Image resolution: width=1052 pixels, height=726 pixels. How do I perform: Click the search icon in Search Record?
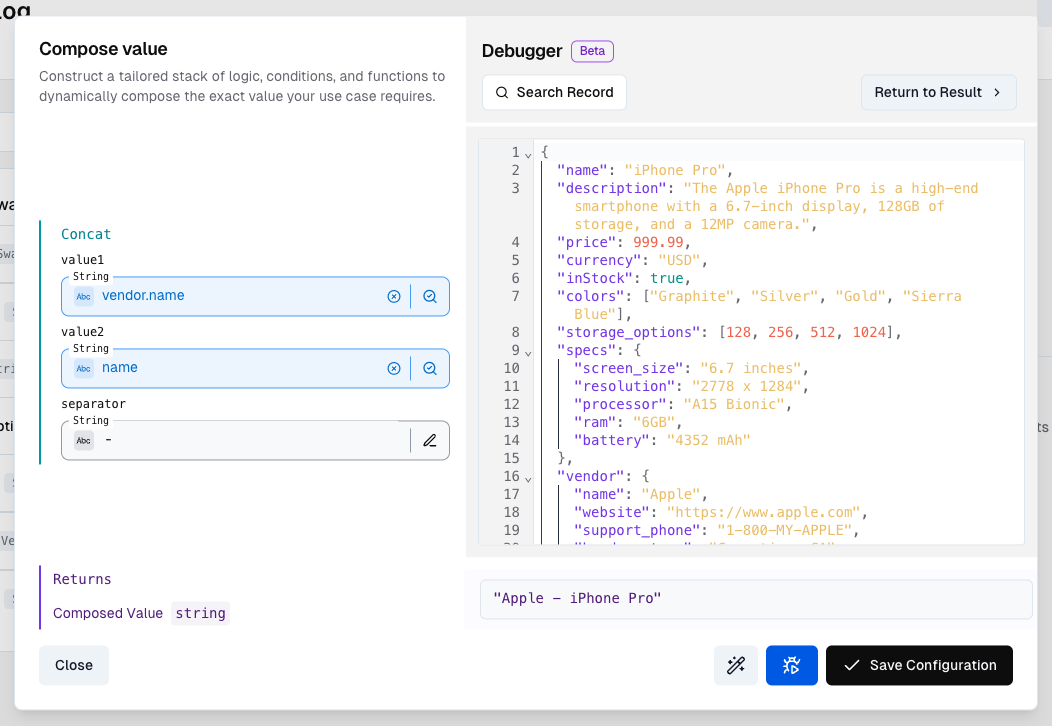click(501, 92)
